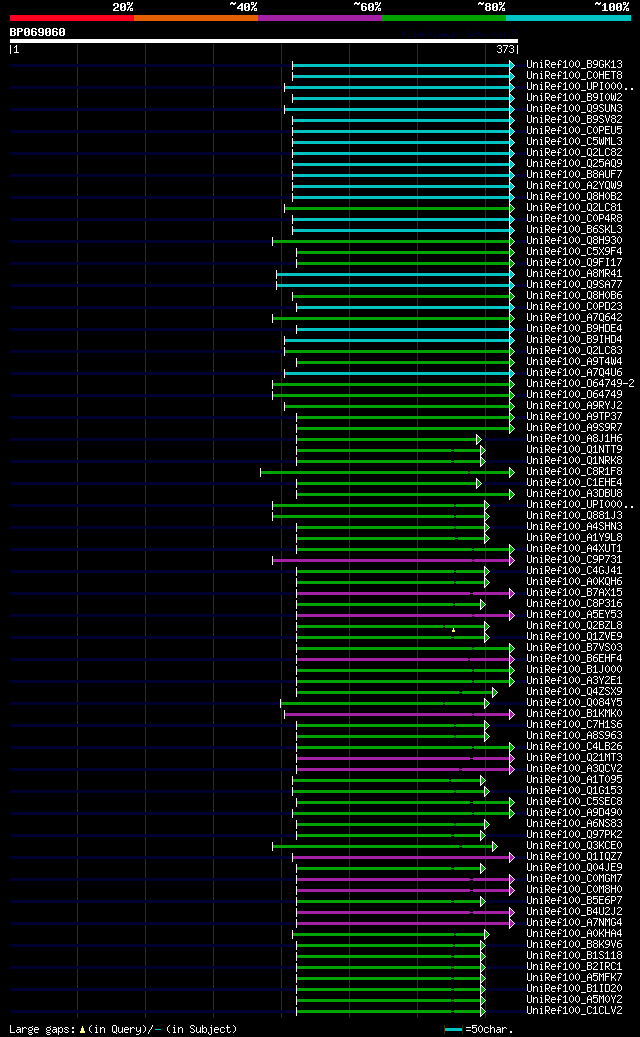
Task: Click the purple alignment bar for B7AX15
Action: tap(405, 593)
